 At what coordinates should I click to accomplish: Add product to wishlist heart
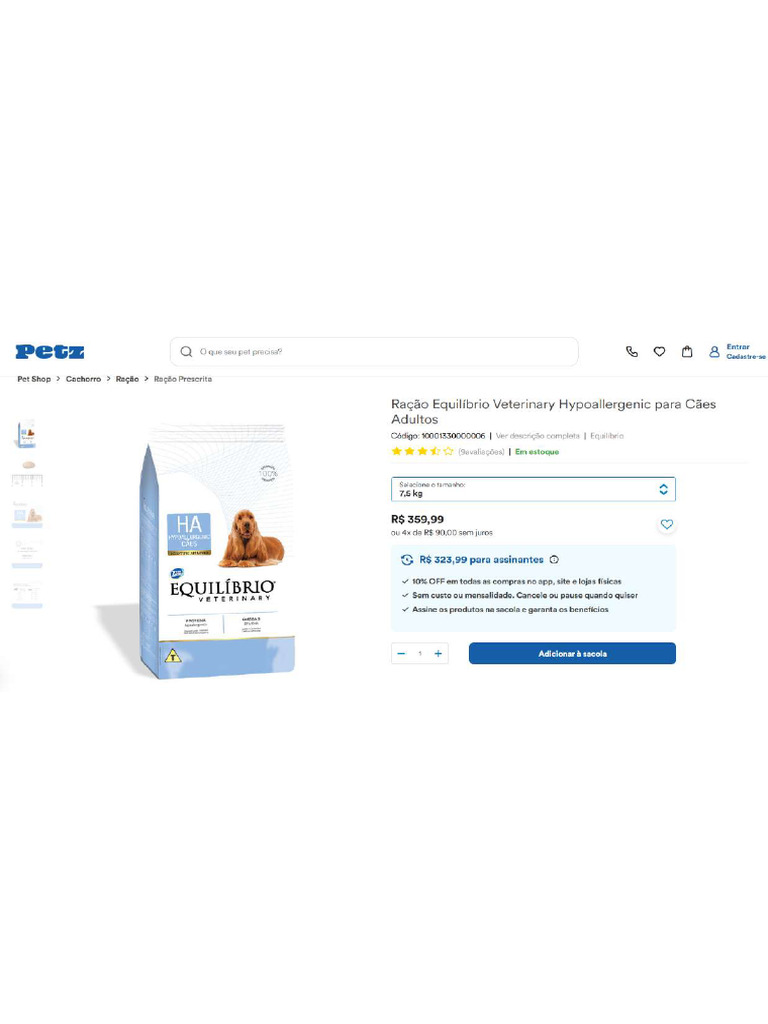[x=667, y=524]
